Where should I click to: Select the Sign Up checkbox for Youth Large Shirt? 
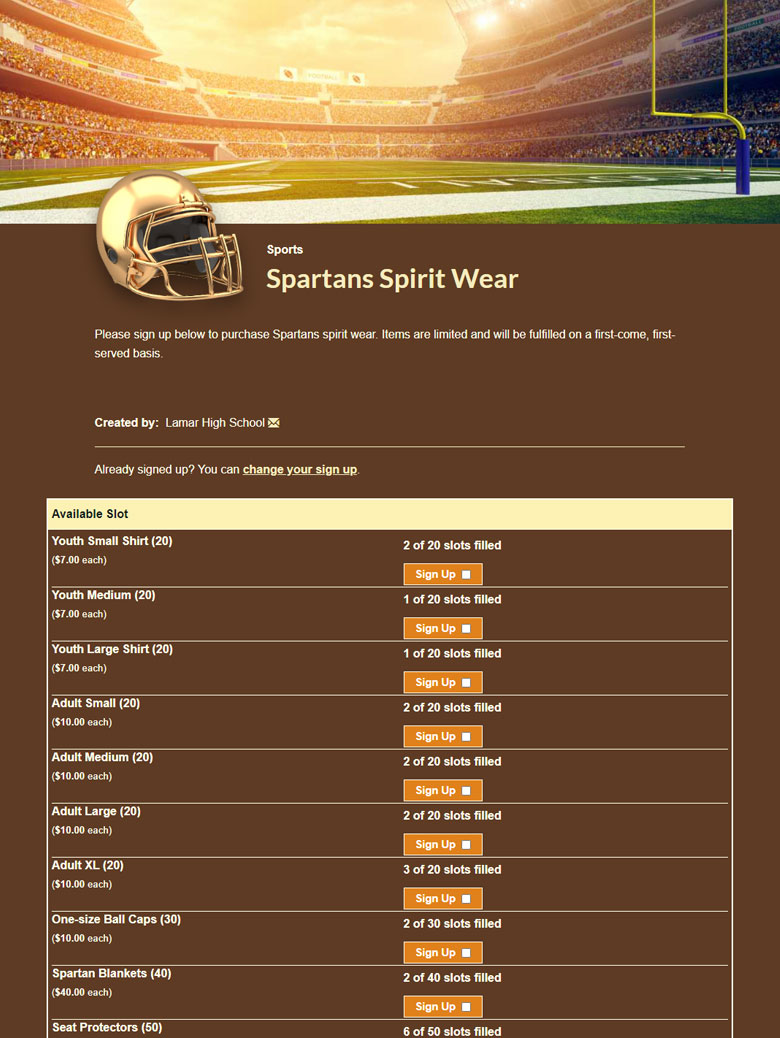(466, 683)
